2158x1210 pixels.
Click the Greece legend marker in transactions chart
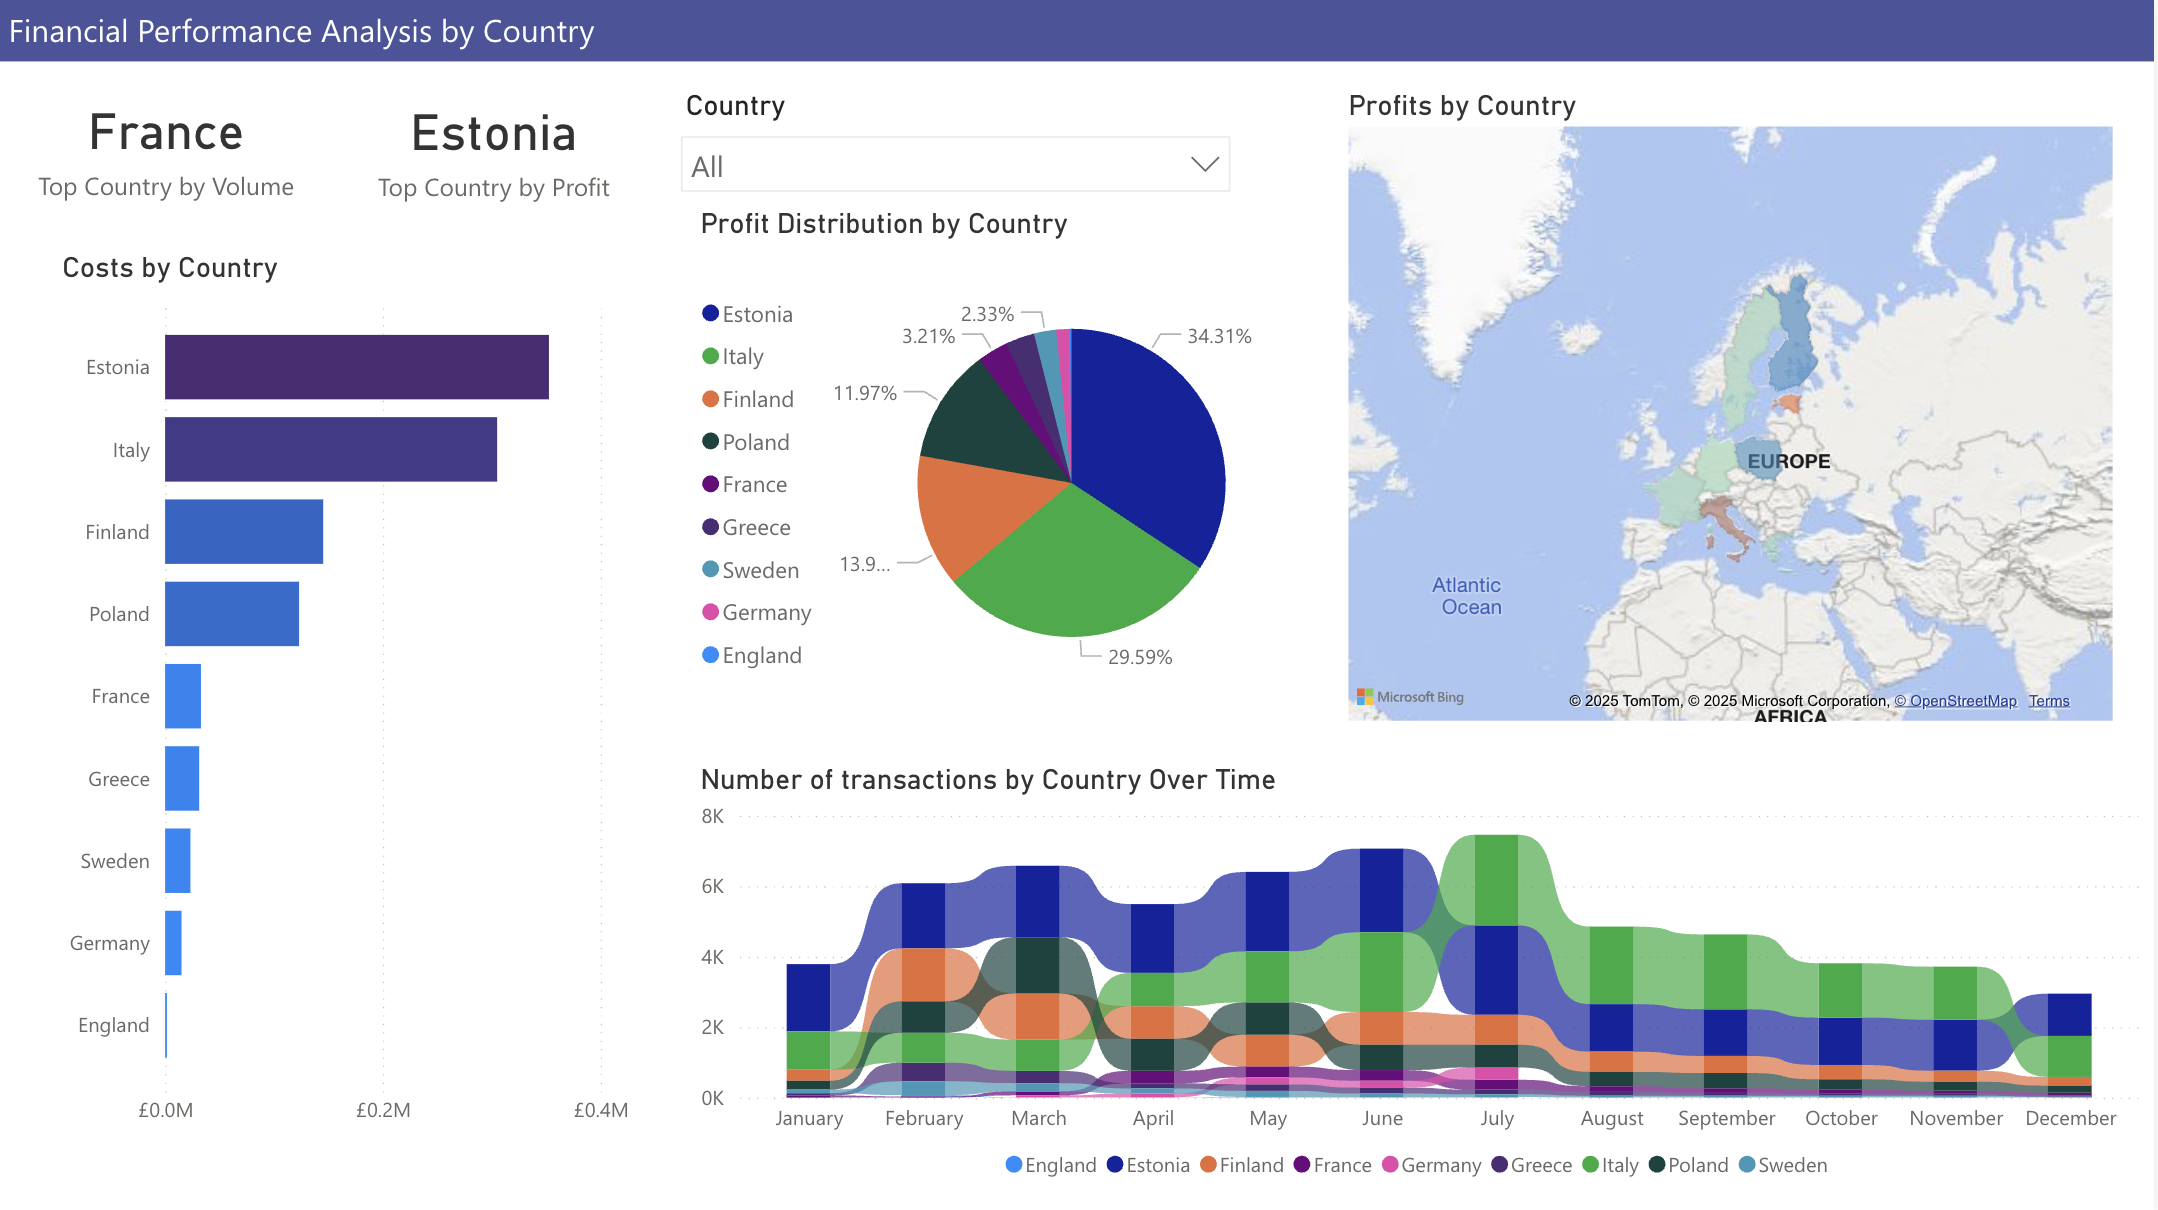(x=1499, y=1165)
